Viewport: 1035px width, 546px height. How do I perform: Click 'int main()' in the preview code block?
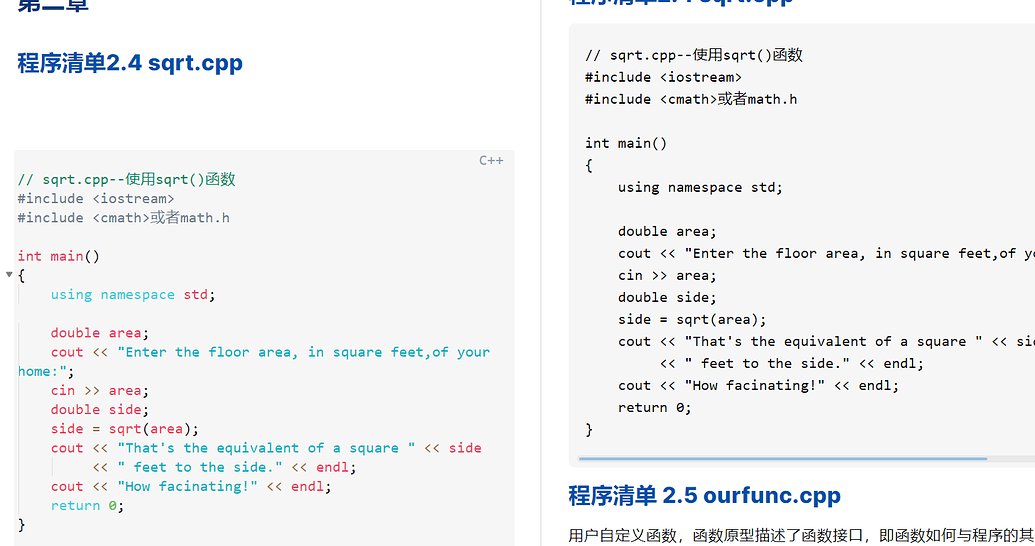click(626, 143)
